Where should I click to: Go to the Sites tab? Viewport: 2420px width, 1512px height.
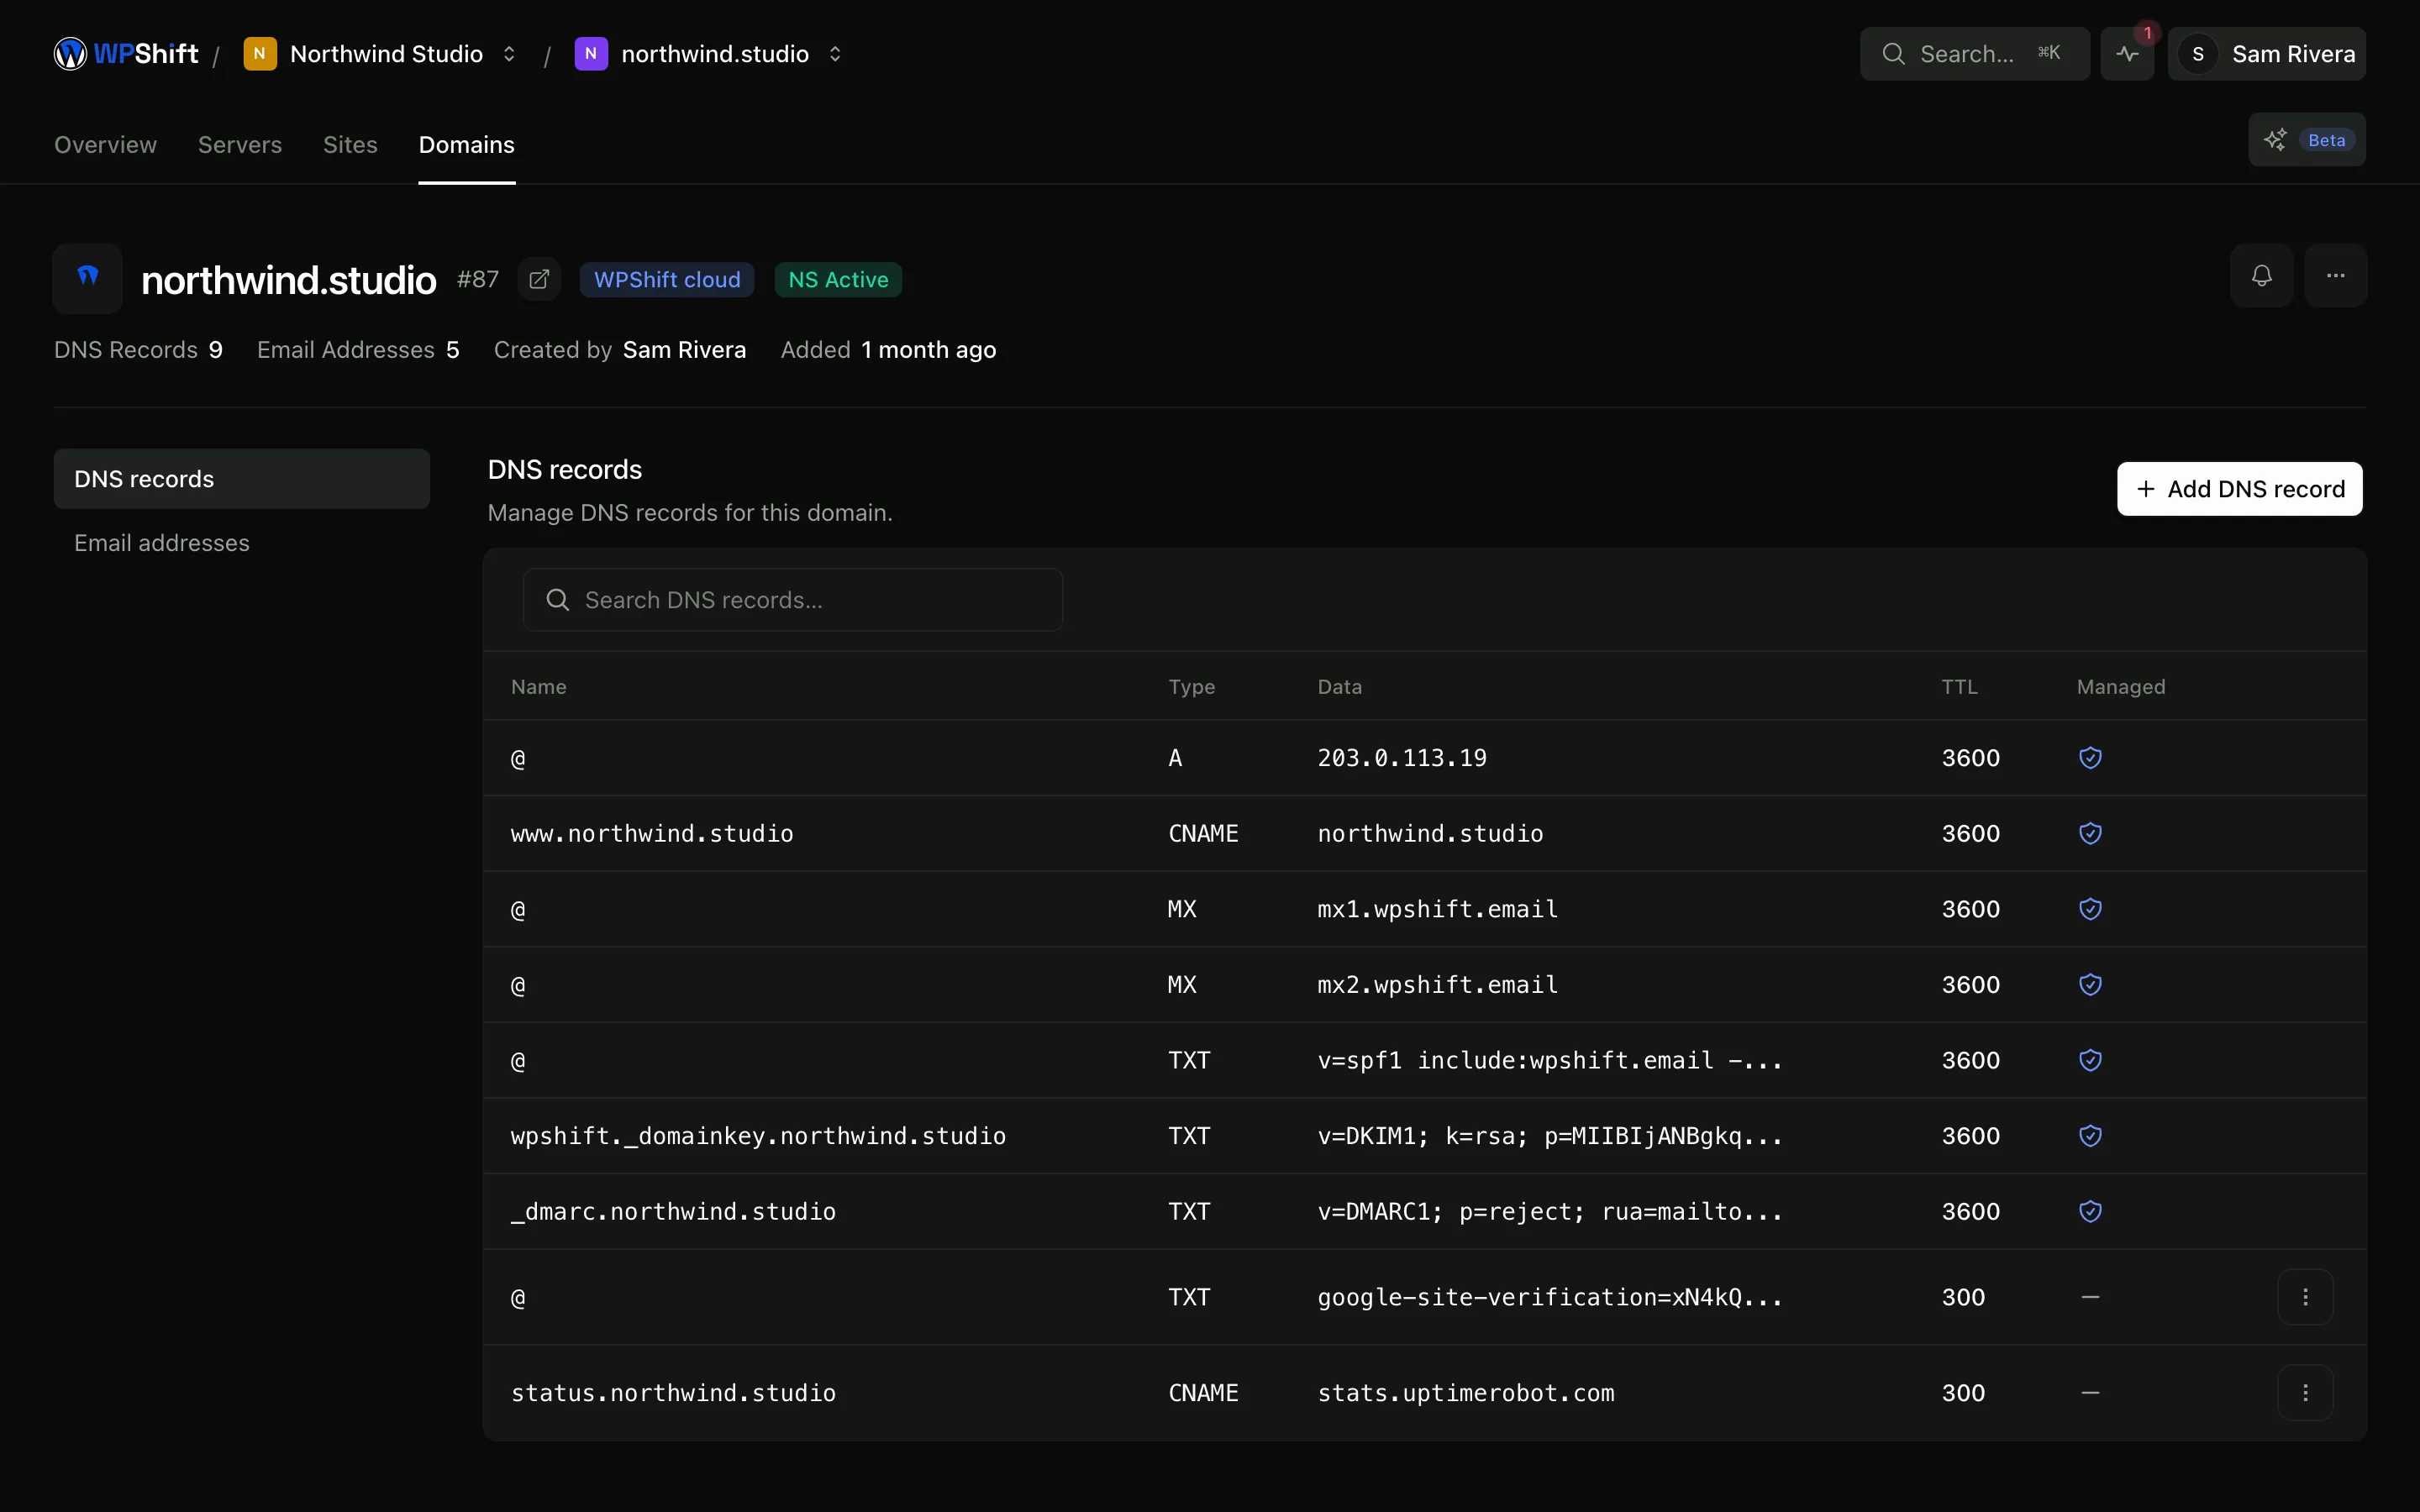tap(350, 145)
